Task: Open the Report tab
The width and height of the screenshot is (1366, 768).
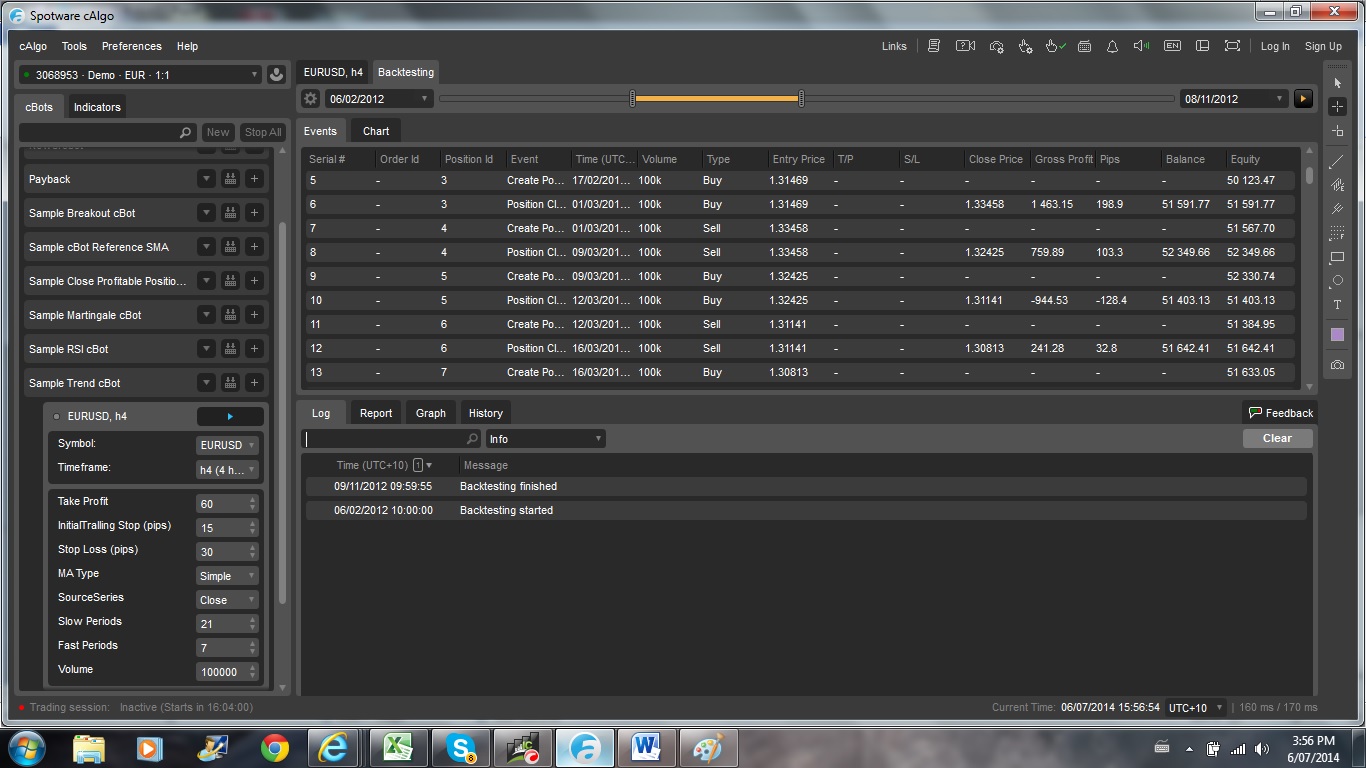Action: [376, 413]
